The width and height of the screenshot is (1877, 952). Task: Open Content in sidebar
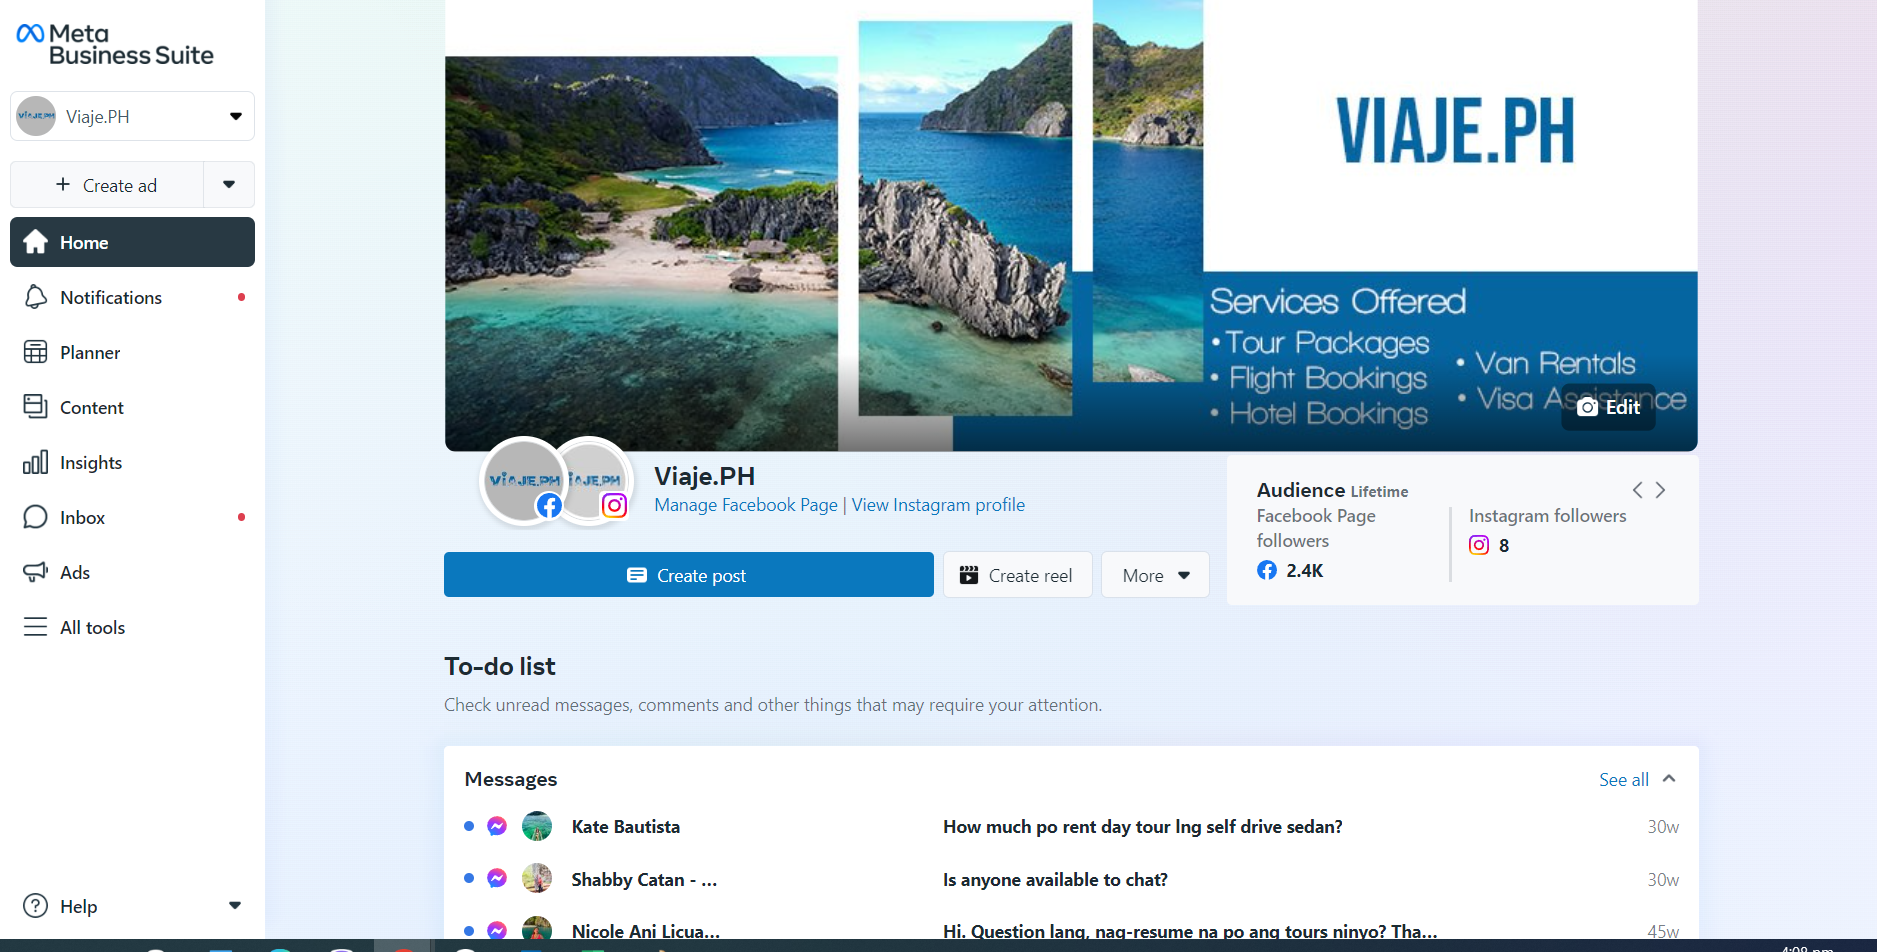pos(132,407)
